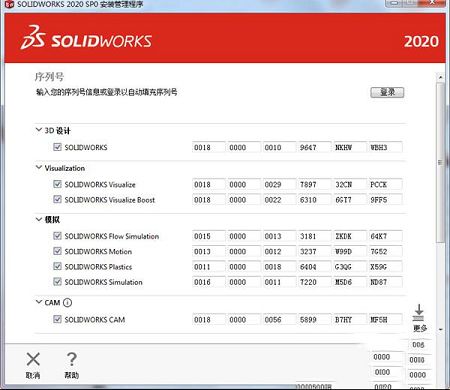Click the 序列号 heading text
This screenshot has width=450, height=390.
[x=49, y=77]
